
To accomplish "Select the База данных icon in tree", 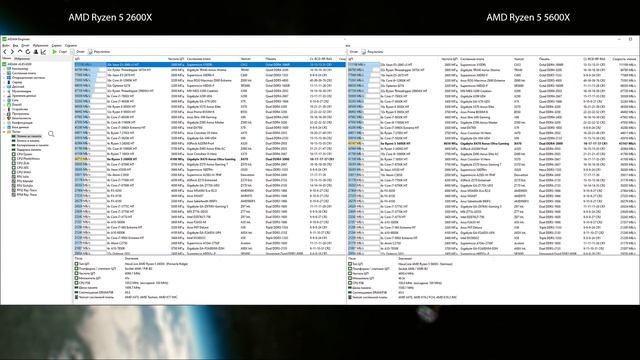I will pyautogui.click(x=9, y=127).
